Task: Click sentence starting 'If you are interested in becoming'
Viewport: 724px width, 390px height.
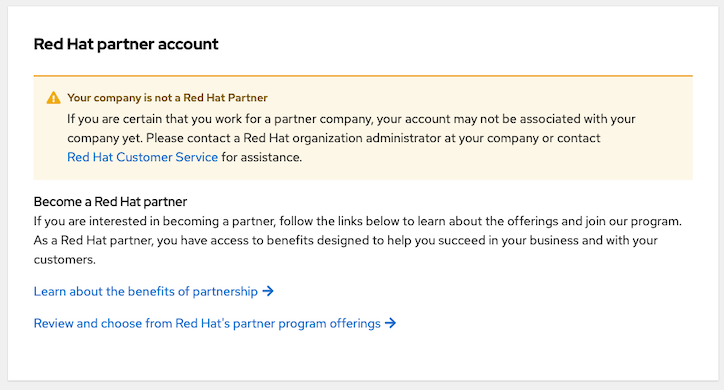Action: click(357, 221)
